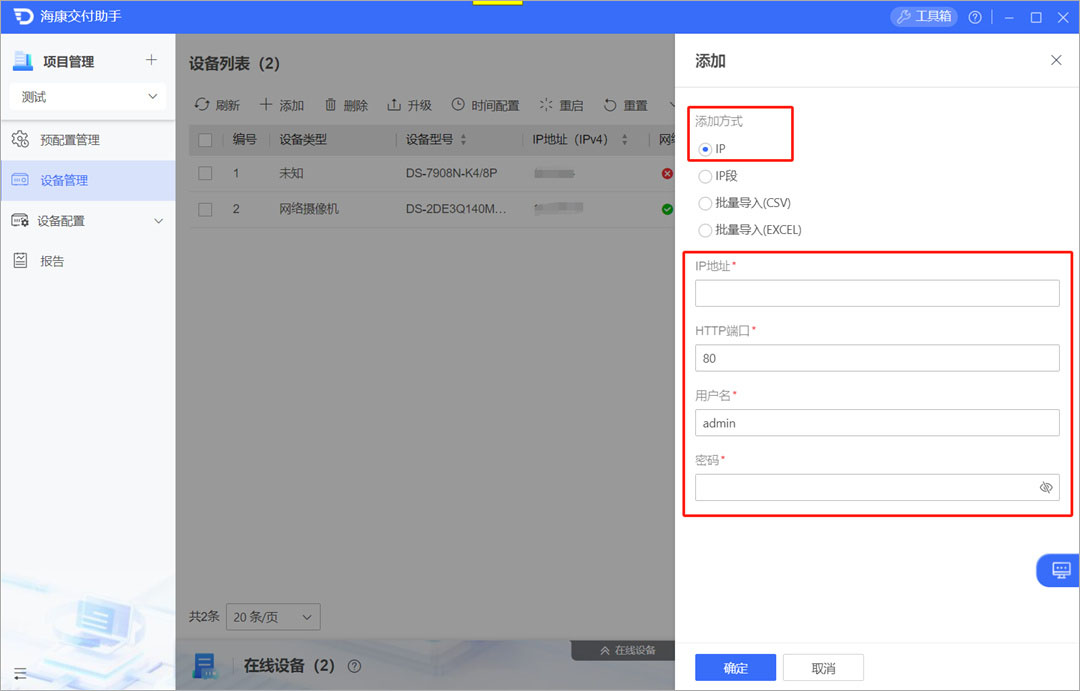Screen dimensions: 1080x691
Task: Click the HTTP端口 field showing 80
Action: click(x=877, y=358)
